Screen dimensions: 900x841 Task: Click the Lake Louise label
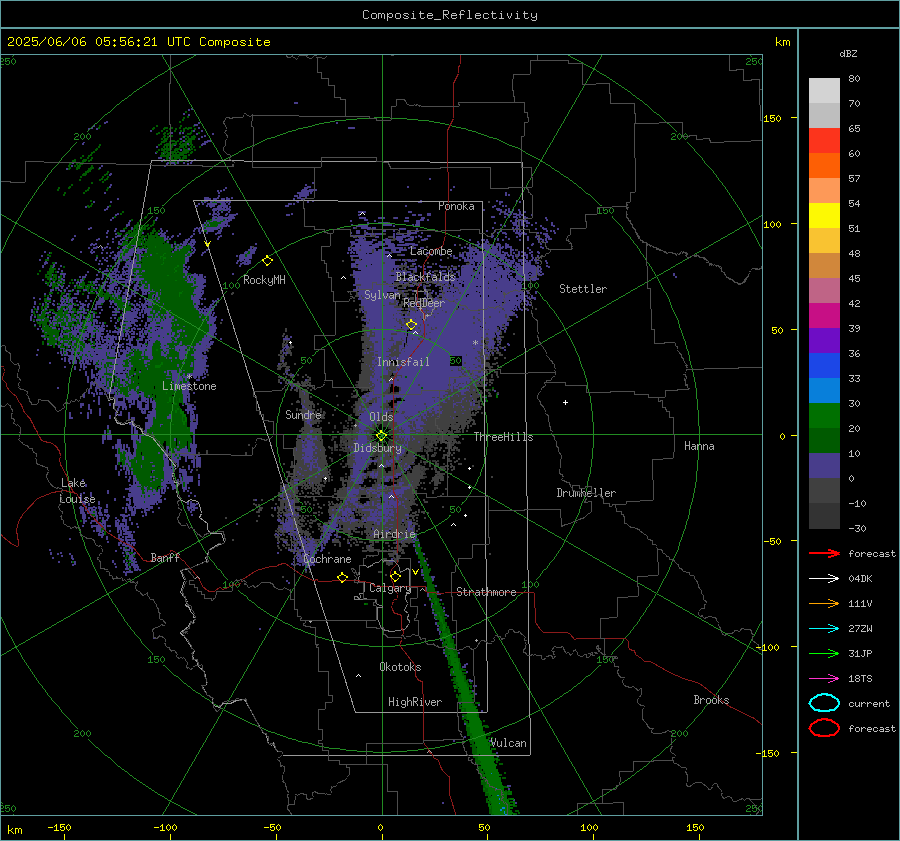pyautogui.click(x=77, y=491)
